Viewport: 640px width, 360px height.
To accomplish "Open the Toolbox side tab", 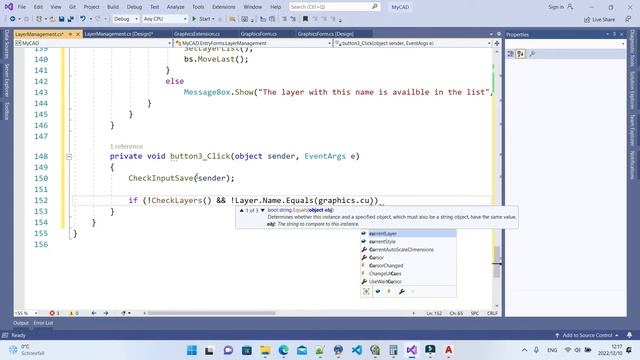I will [7, 110].
